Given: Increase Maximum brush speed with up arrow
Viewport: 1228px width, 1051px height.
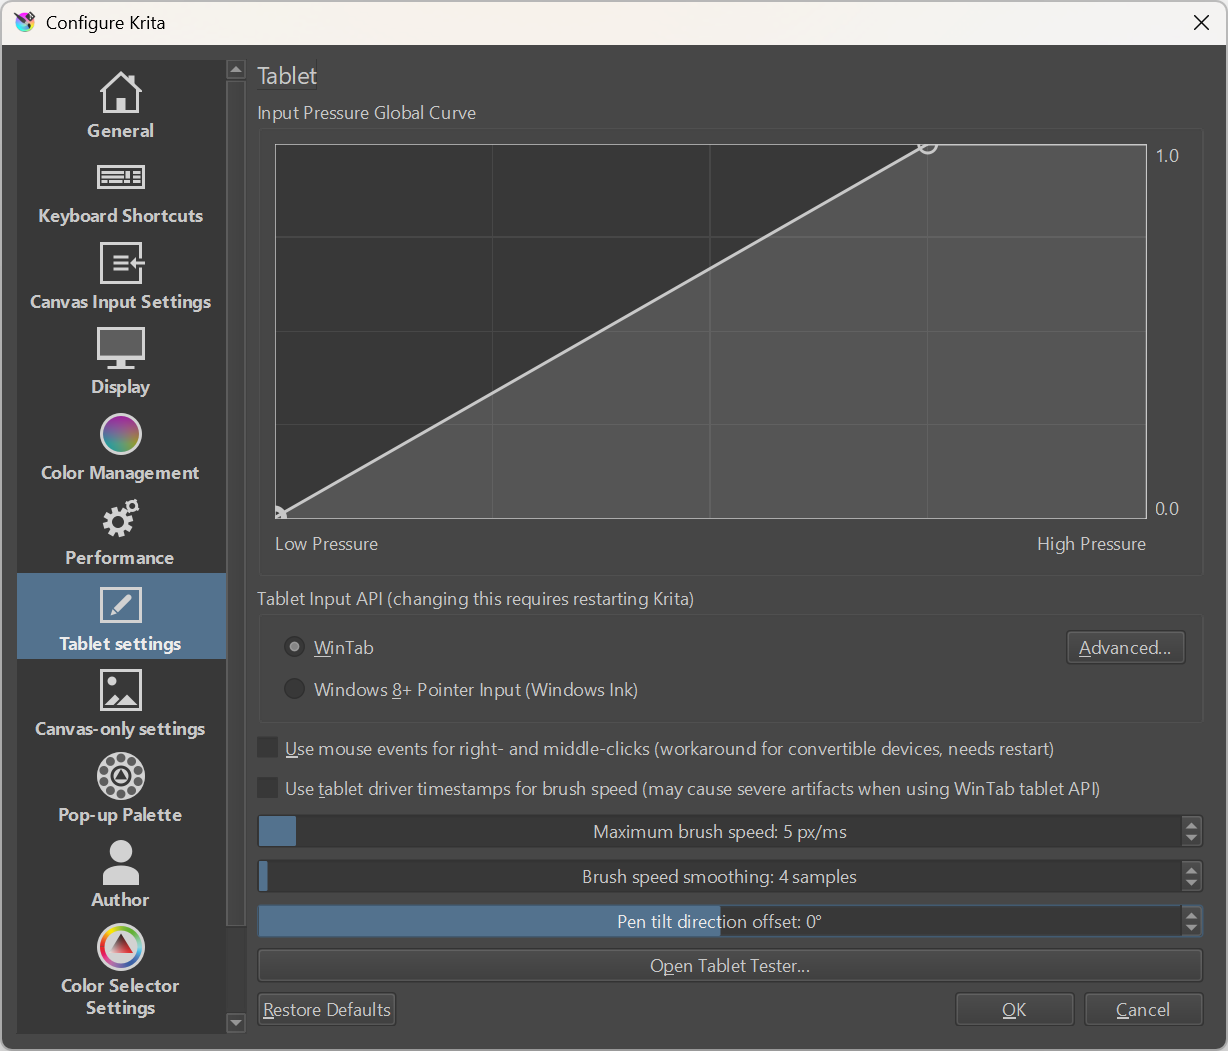Looking at the screenshot, I should [x=1191, y=824].
